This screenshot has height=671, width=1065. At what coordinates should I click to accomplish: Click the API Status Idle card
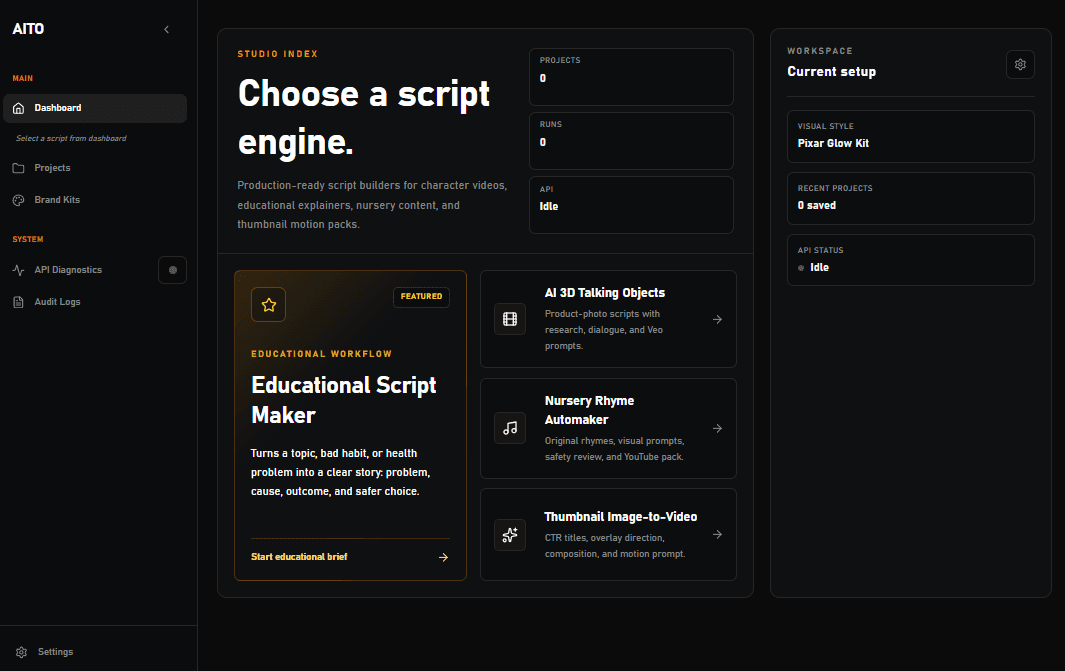911,260
